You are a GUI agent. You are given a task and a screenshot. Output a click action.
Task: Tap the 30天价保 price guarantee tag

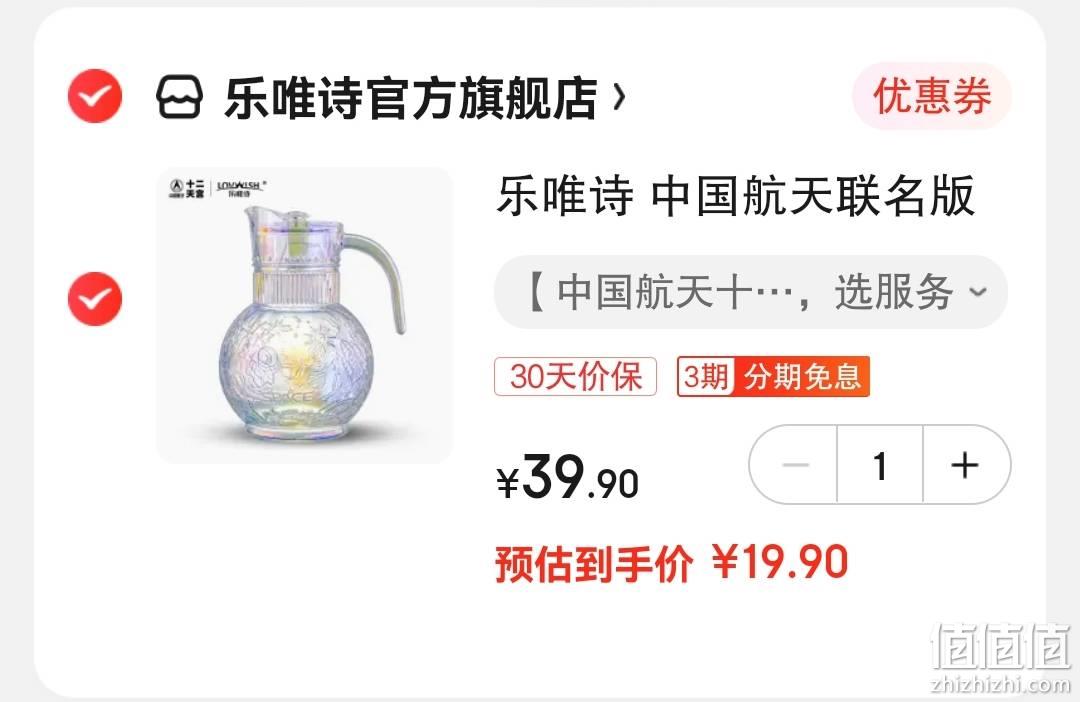click(x=575, y=376)
